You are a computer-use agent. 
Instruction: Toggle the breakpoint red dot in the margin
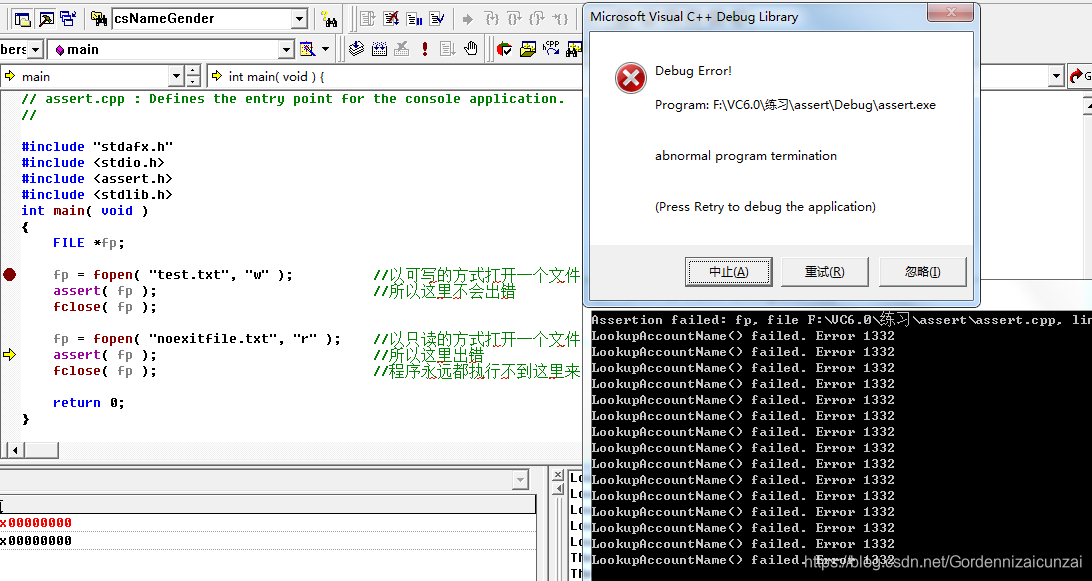click(7, 274)
